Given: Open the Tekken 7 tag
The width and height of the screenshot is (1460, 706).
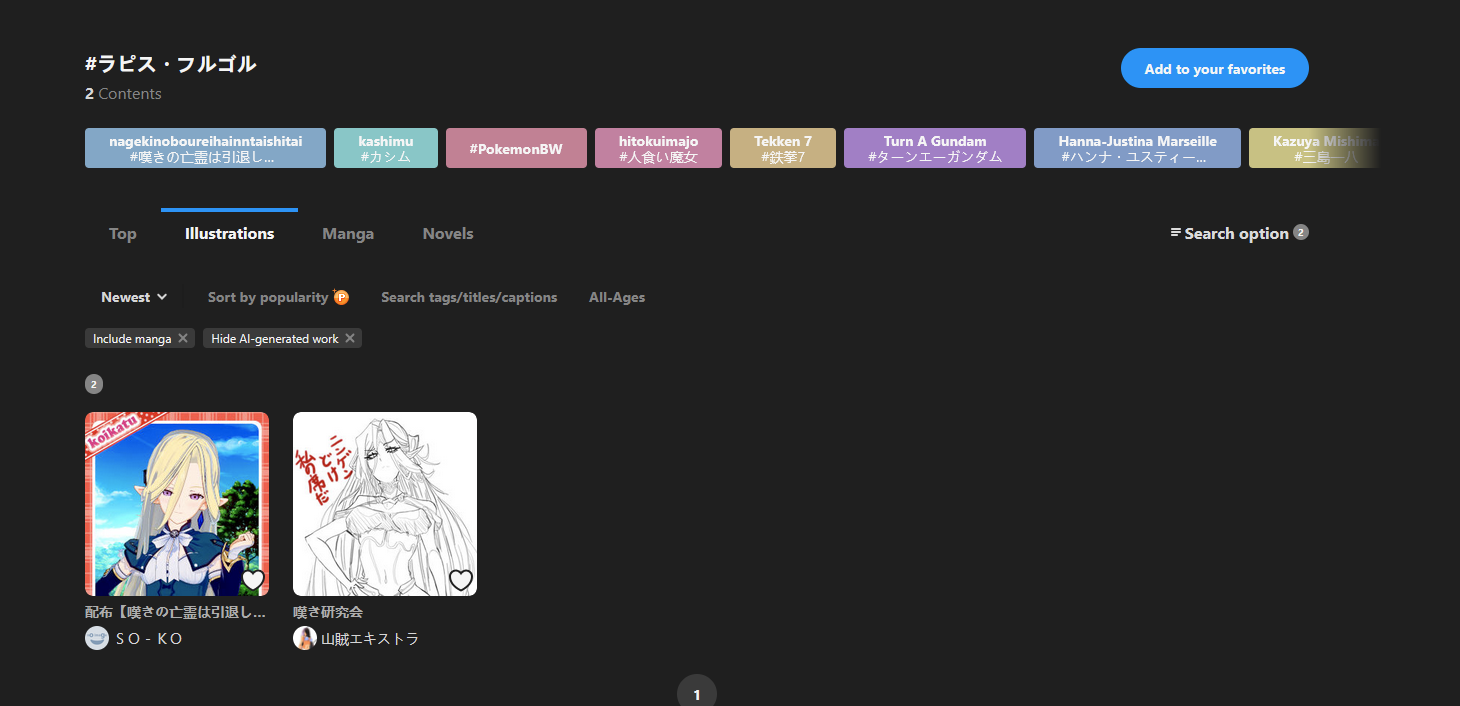Looking at the screenshot, I should [783, 148].
